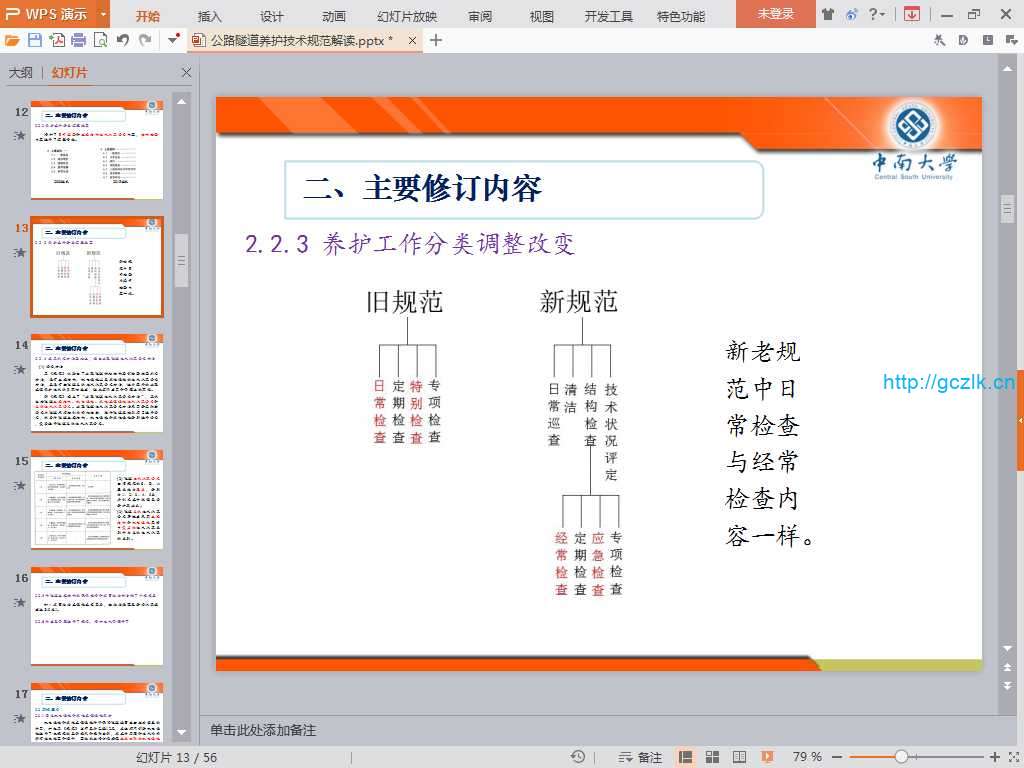Open the Print Preview icon
Image resolution: width=1024 pixels, height=768 pixels.
[100, 40]
